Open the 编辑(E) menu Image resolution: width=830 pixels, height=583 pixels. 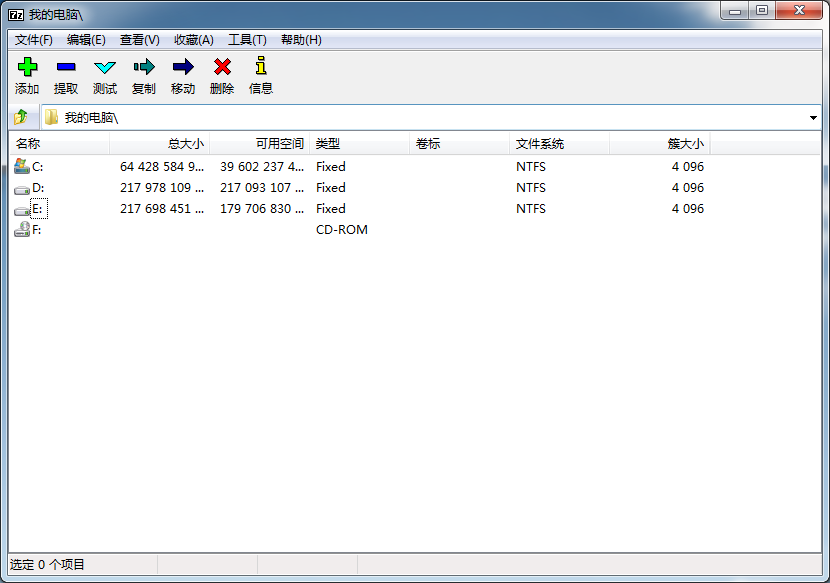(86, 40)
